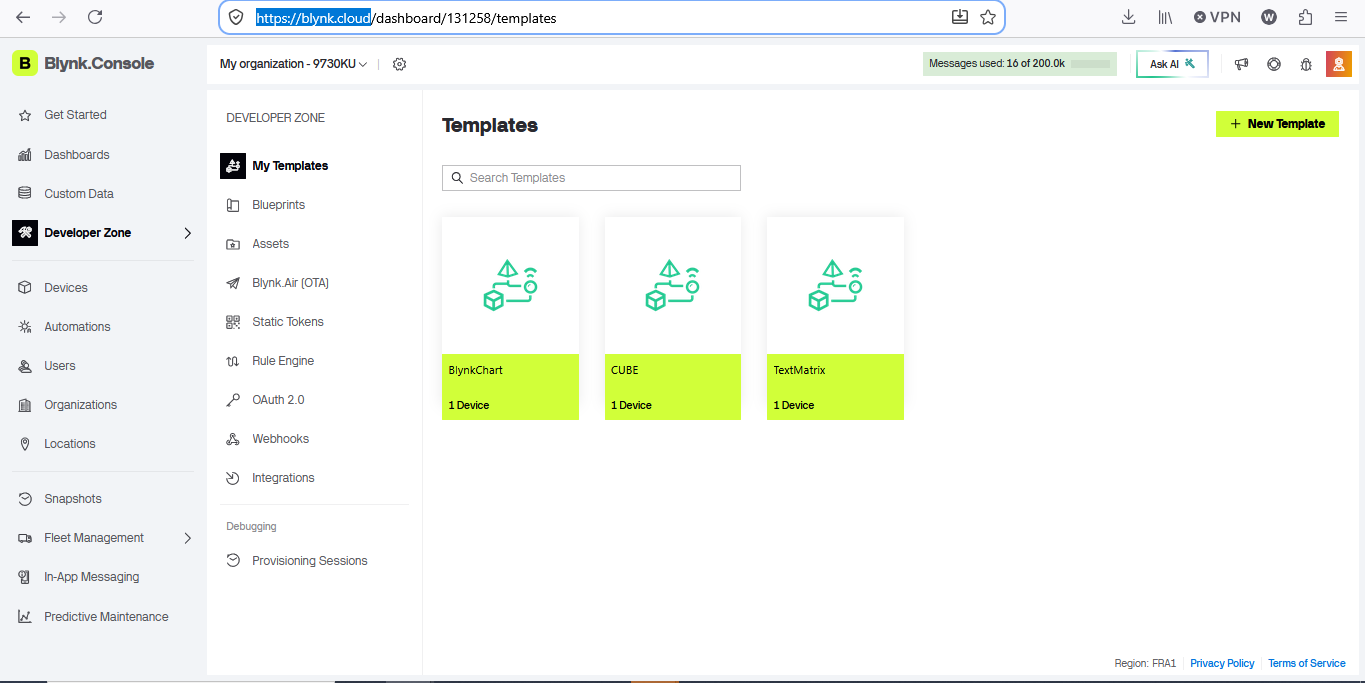Open the BlynkChart template card
This screenshot has width=1367, height=683.
tap(510, 318)
